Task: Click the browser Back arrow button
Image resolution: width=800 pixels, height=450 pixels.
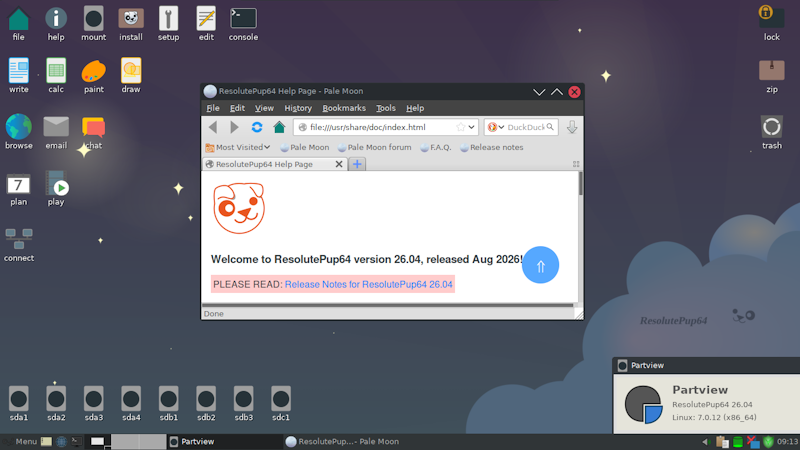Action: point(213,127)
